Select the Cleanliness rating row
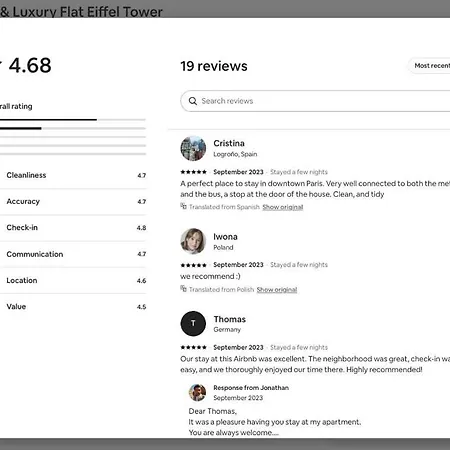The height and width of the screenshot is (450, 450). [73, 175]
